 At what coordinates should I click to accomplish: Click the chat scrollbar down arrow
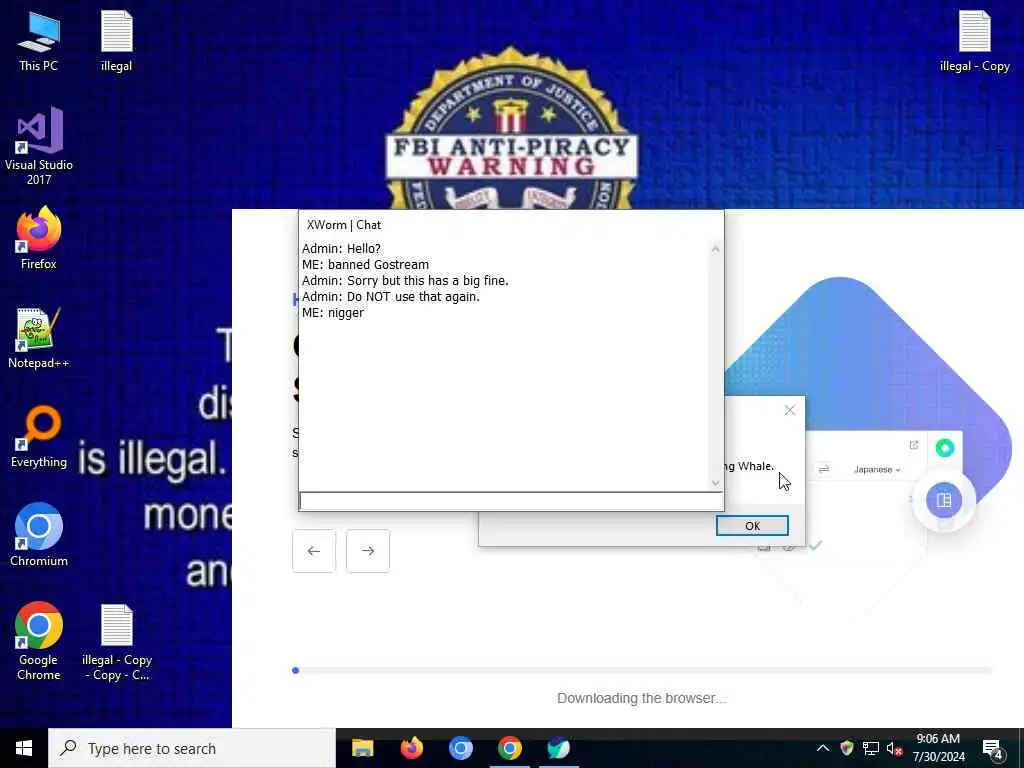tap(715, 483)
